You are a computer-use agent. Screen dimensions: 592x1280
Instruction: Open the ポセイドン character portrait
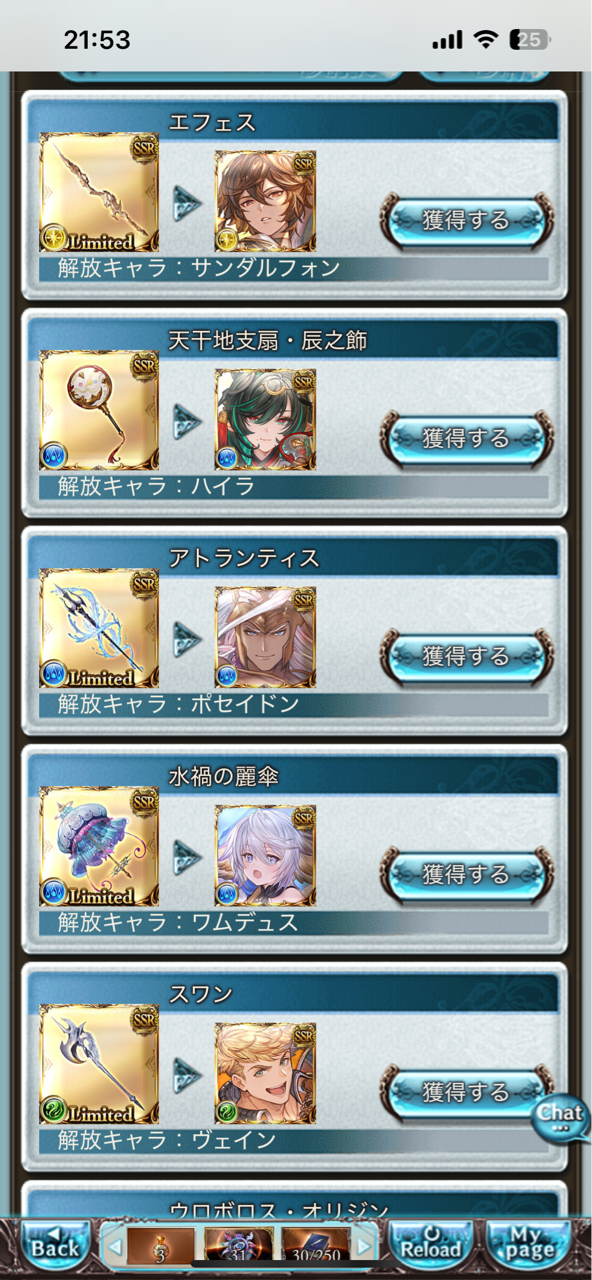click(x=265, y=637)
